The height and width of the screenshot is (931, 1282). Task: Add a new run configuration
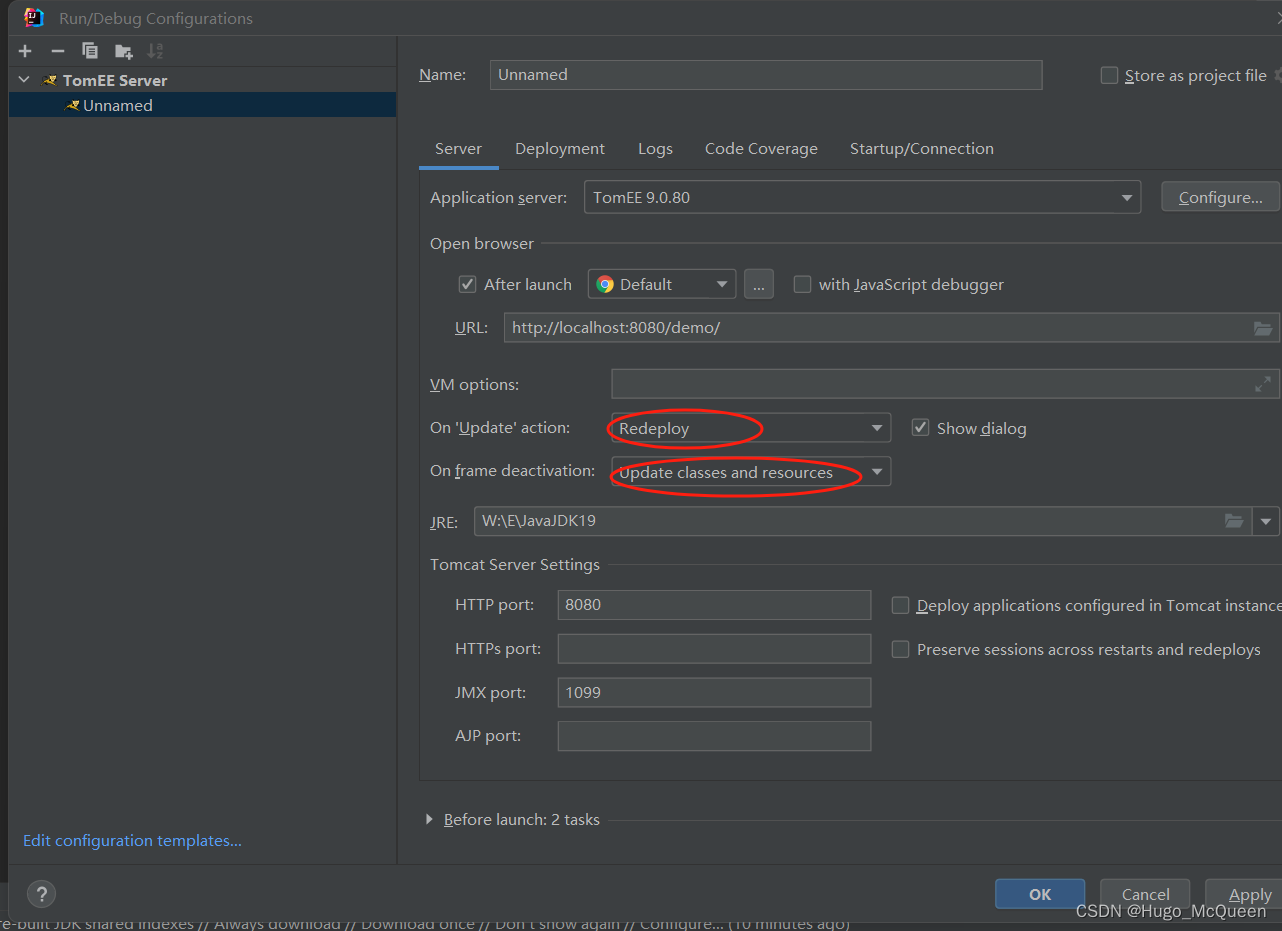[25, 51]
